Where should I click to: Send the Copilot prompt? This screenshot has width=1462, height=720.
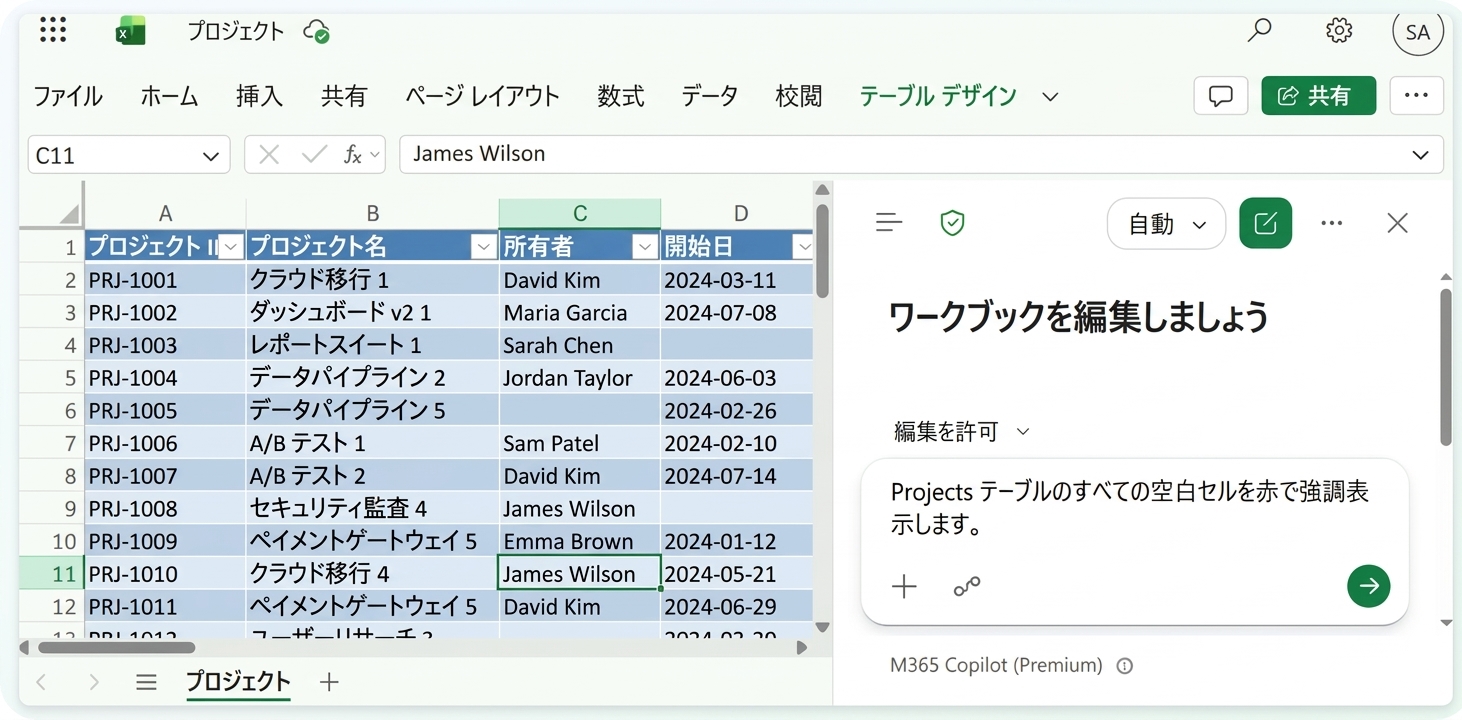point(1368,586)
